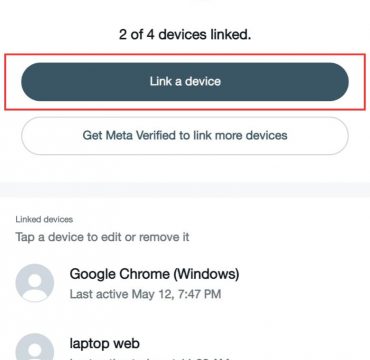Viewport: 370px width, 360px height.
Task: Click the time 7:47 PM in the Chrome entry
Action: tap(202, 294)
